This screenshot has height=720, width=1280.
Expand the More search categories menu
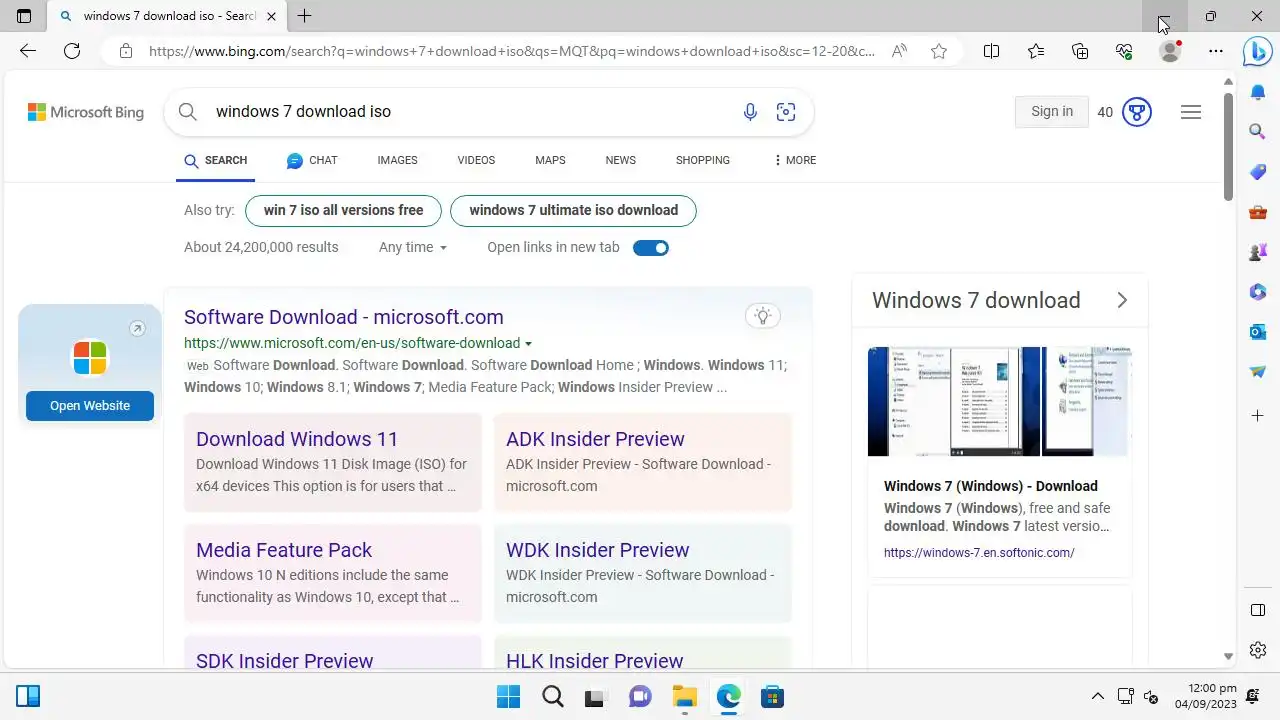[x=795, y=160]
